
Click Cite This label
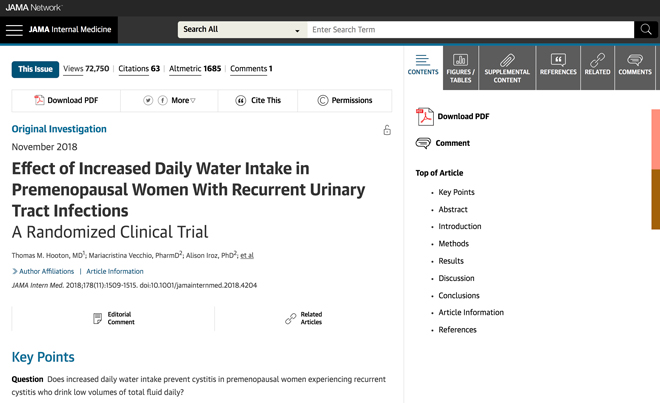[266, 101]
